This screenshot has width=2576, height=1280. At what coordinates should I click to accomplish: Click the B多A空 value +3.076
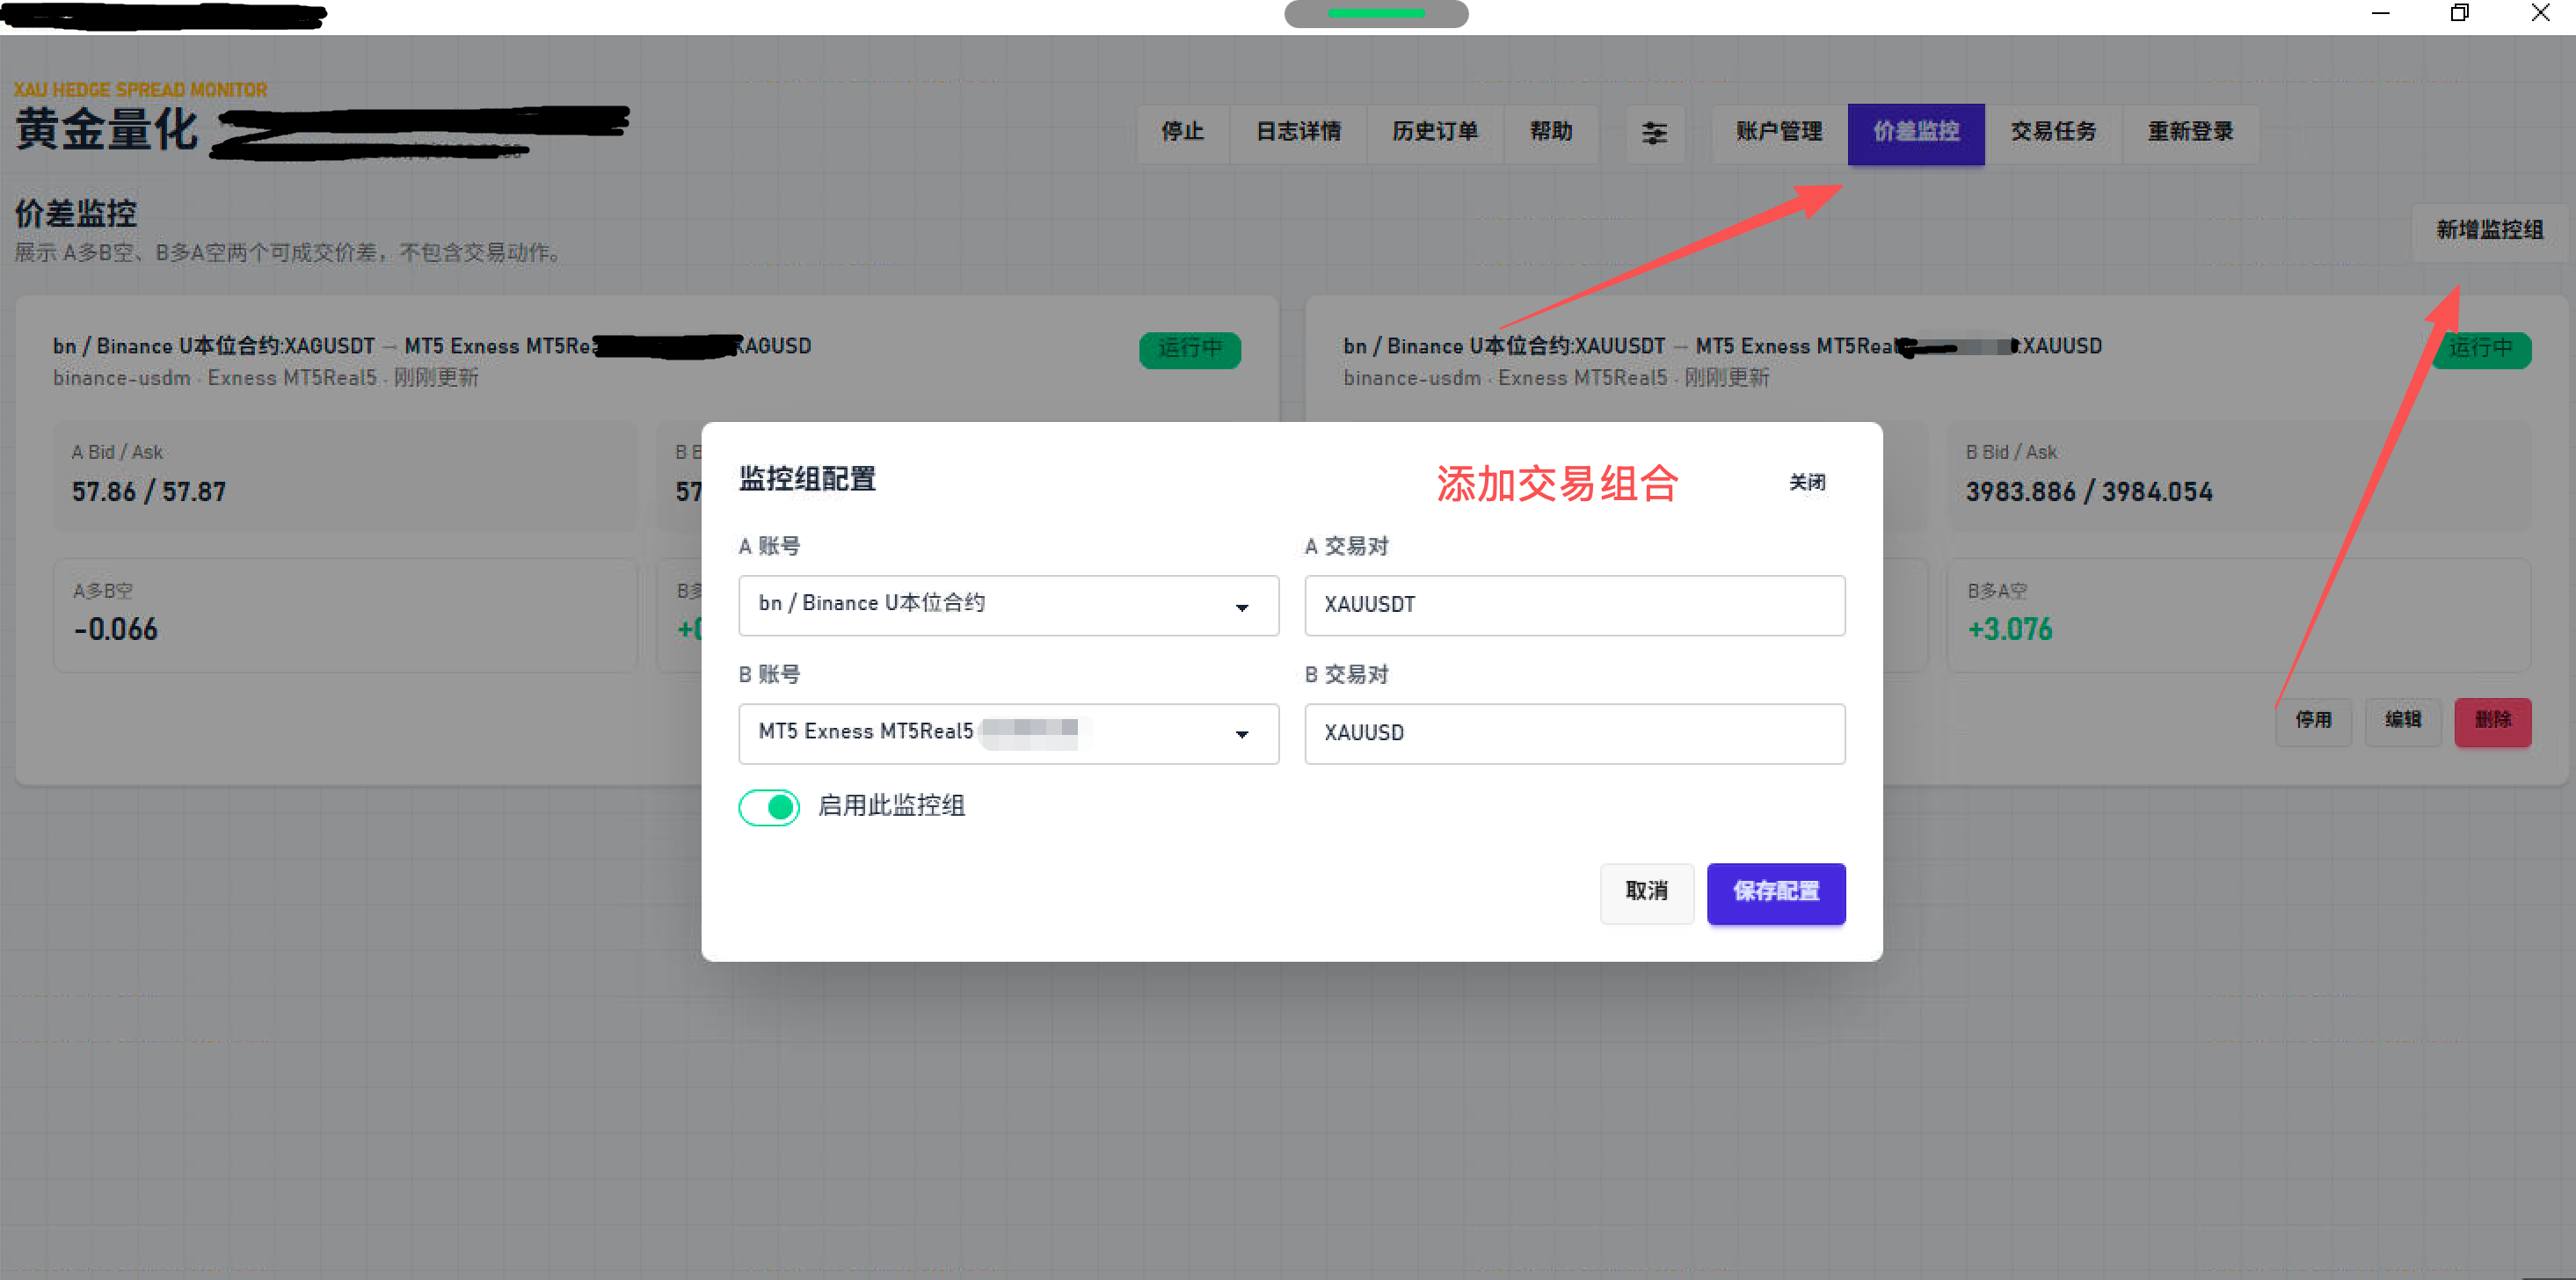pos(2010,630)
